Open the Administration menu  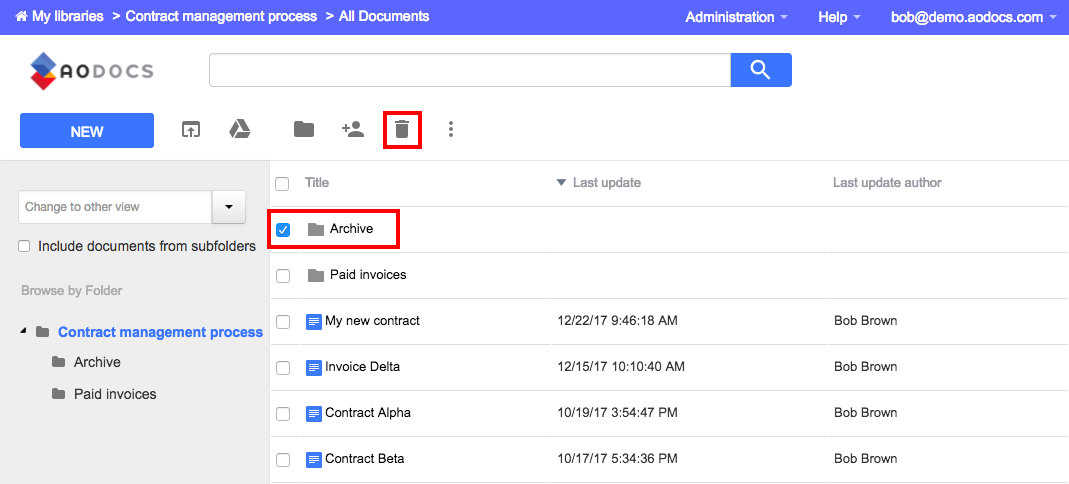pos(736,17)
